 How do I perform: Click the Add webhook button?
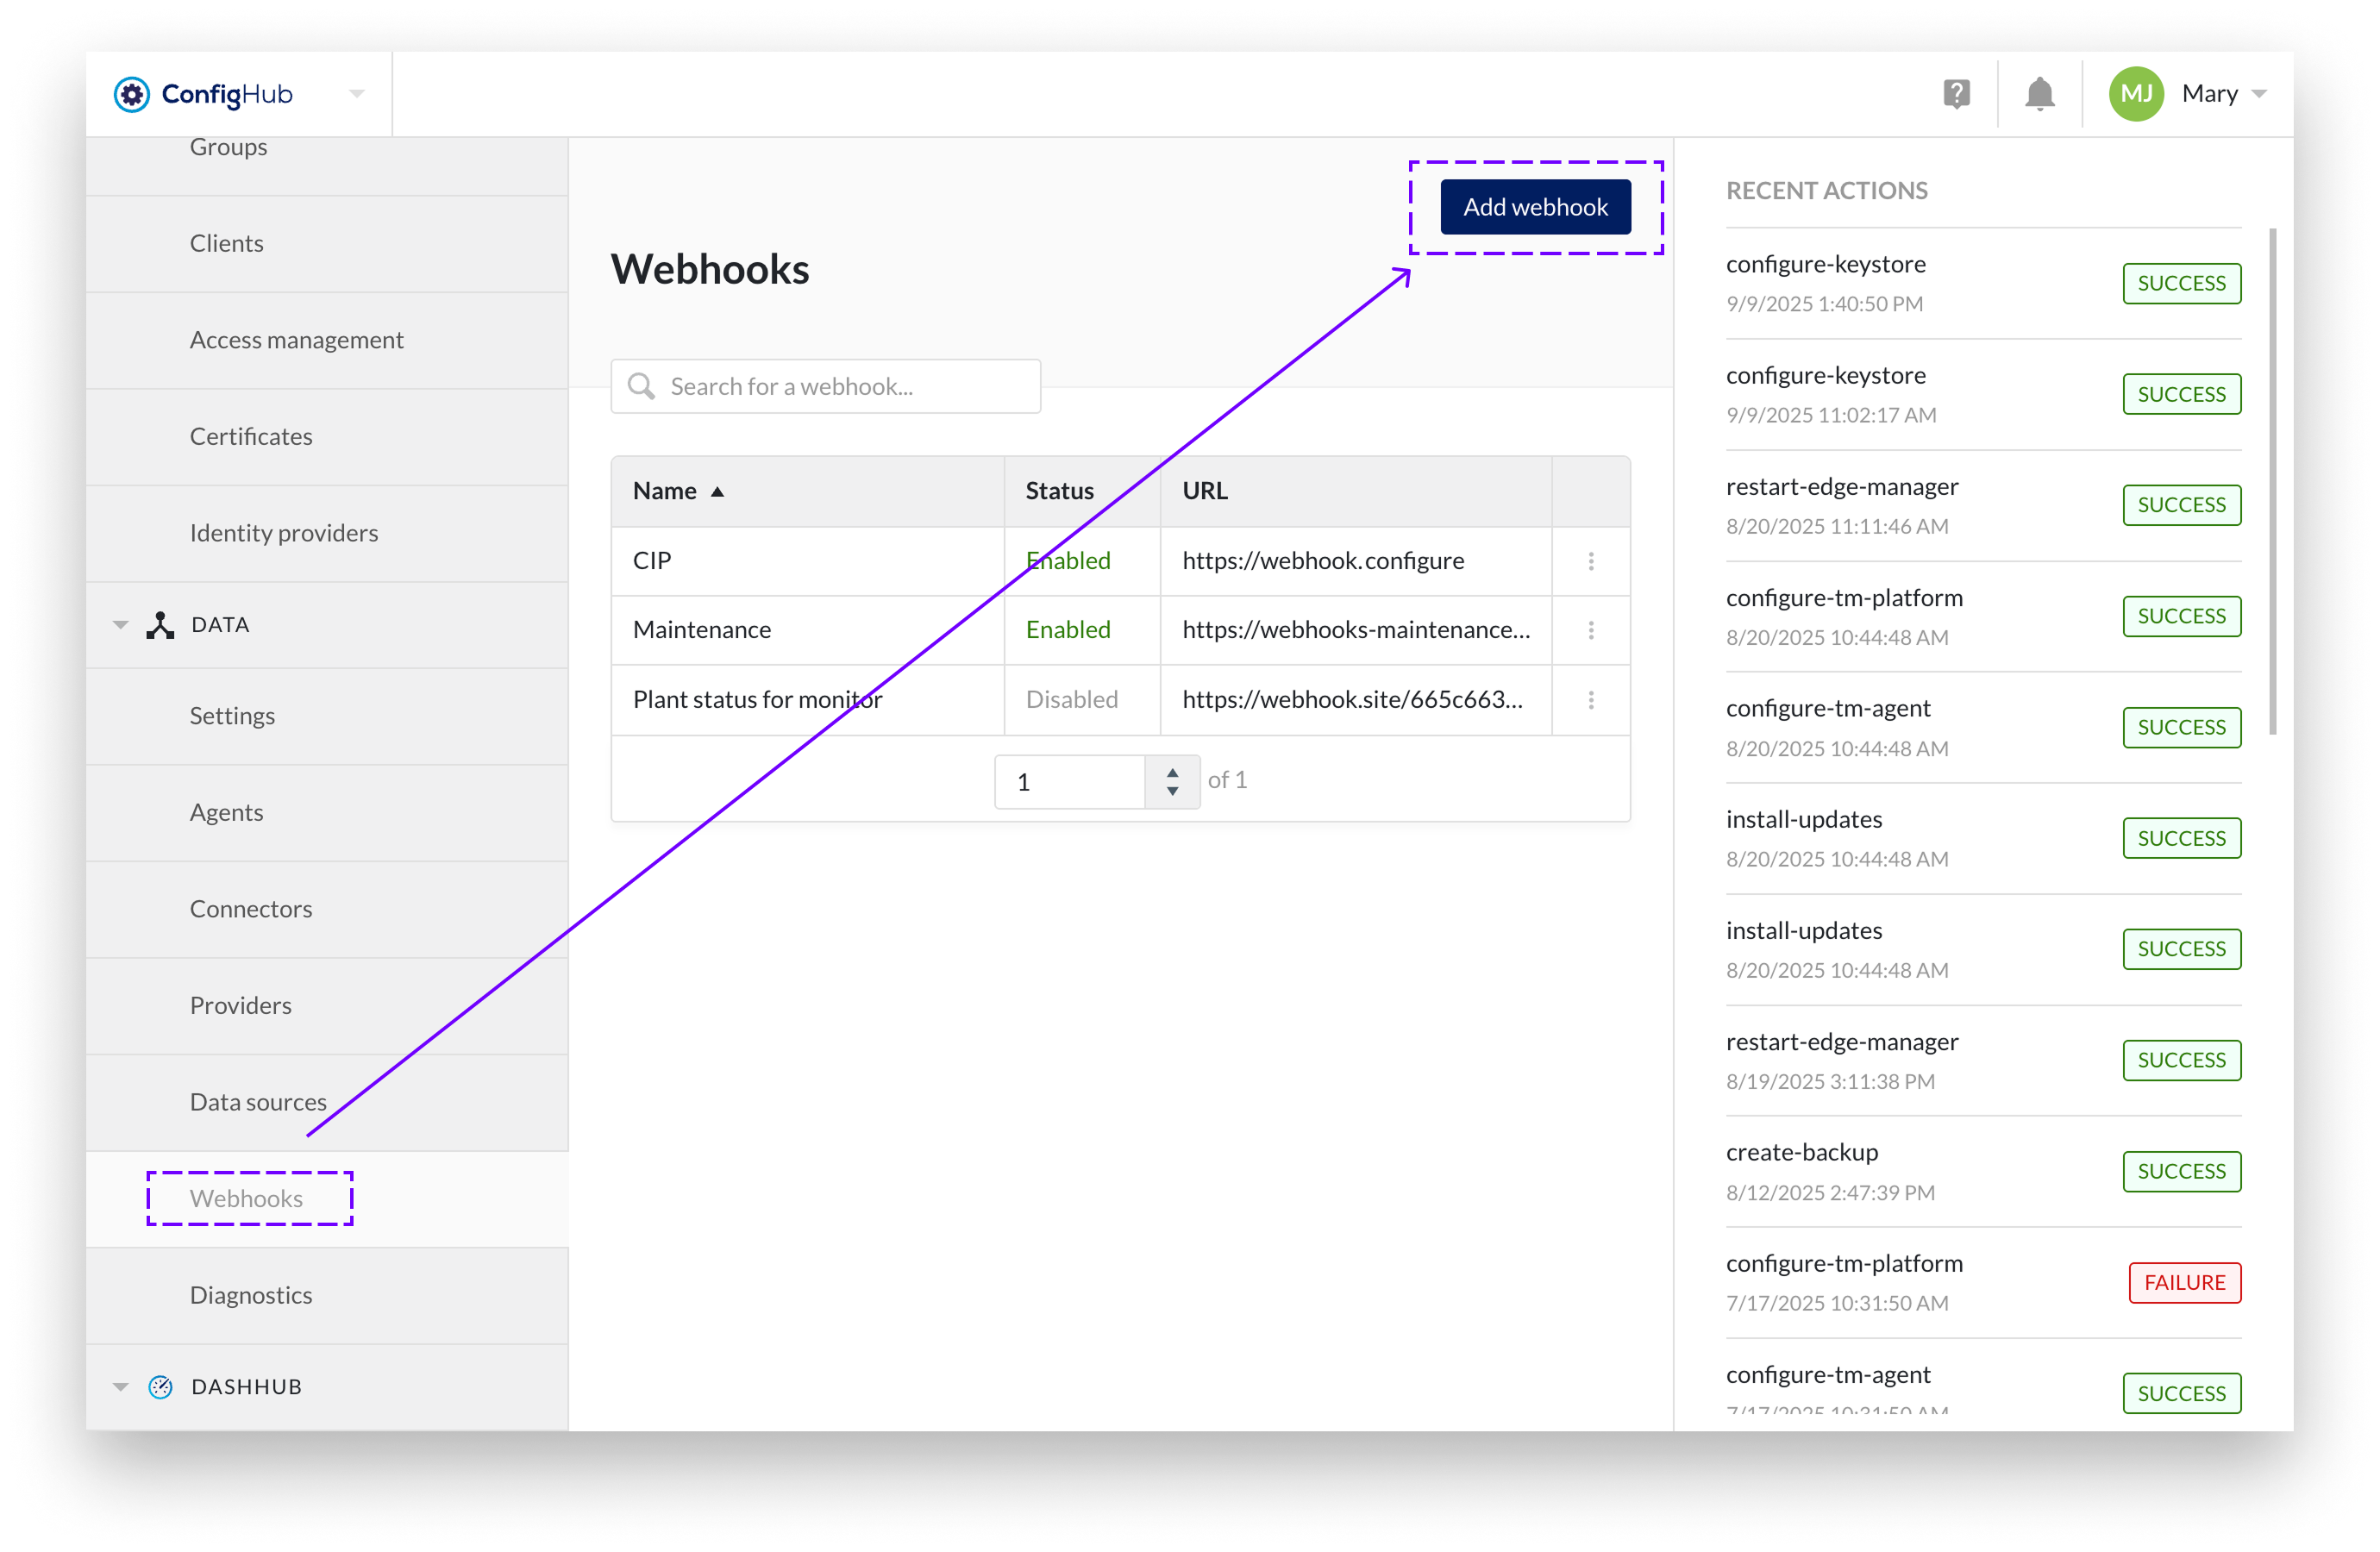click(x=1536, y=206)
